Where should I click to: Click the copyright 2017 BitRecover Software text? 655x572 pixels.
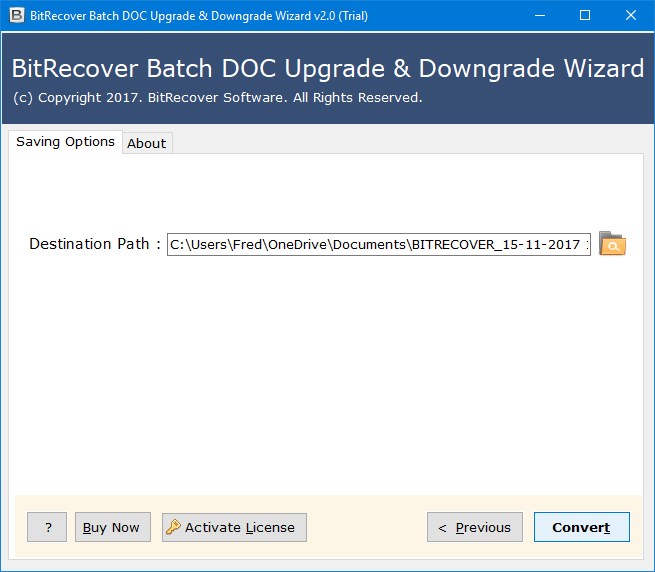coord(218,98)
